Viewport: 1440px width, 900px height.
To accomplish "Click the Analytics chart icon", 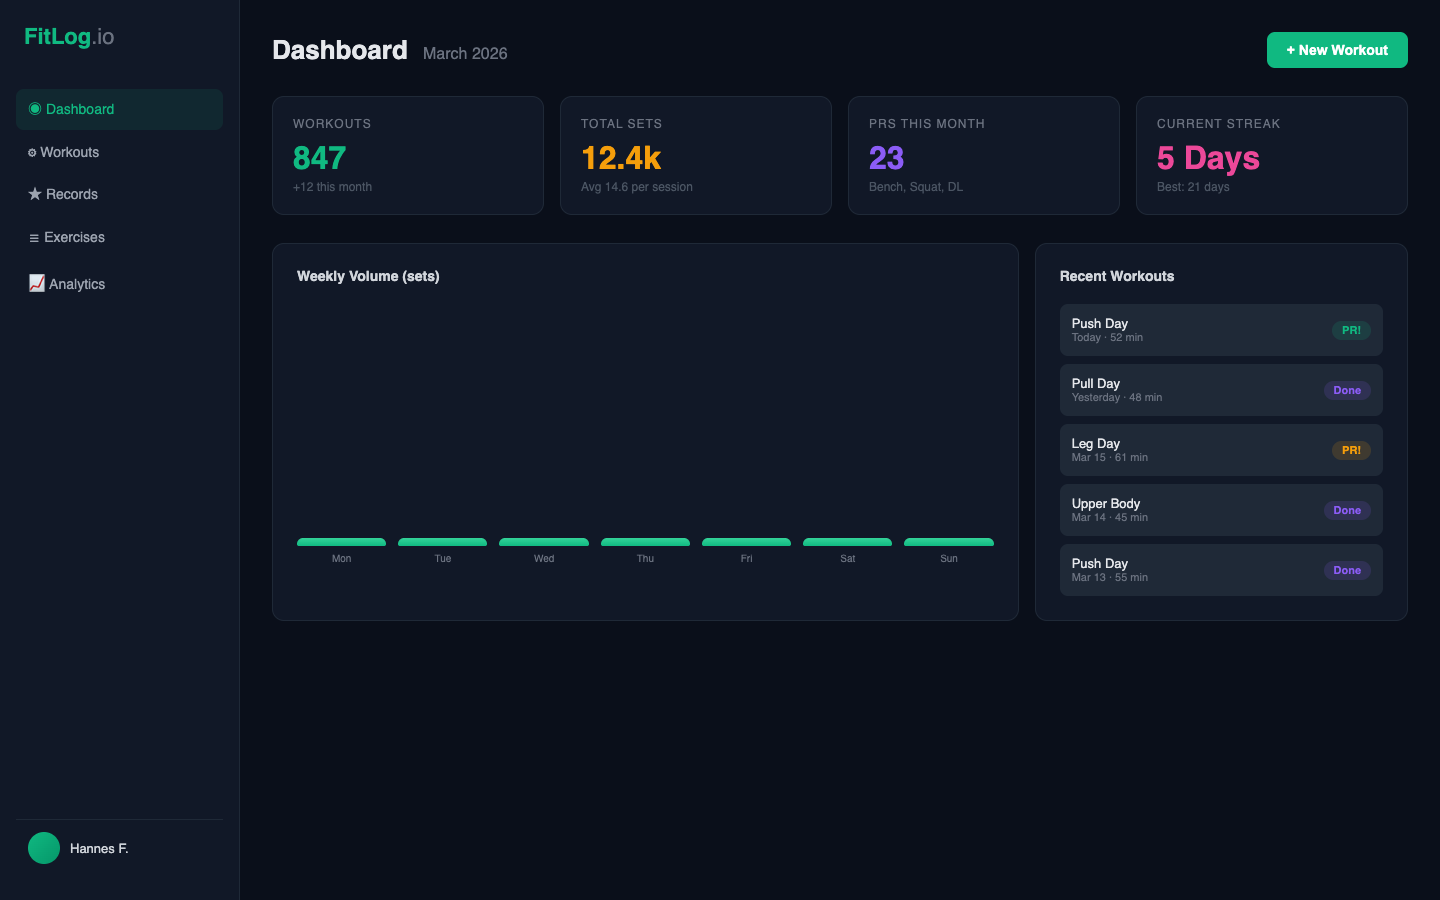I will click(x=37, y=283).
